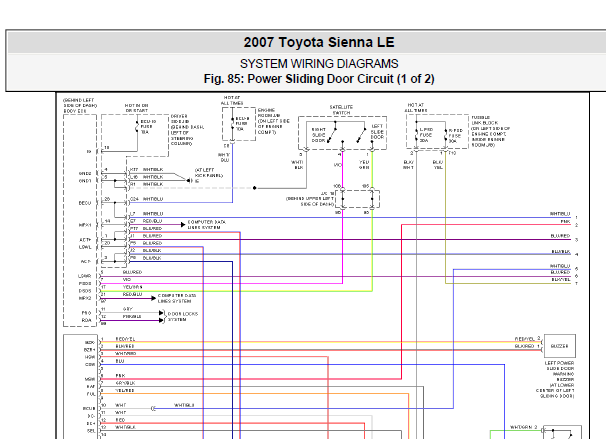Select the 'DOOR LOCKS SYSTEM' reference
Viewport: 606px width, 439px height.
(182, 317)
